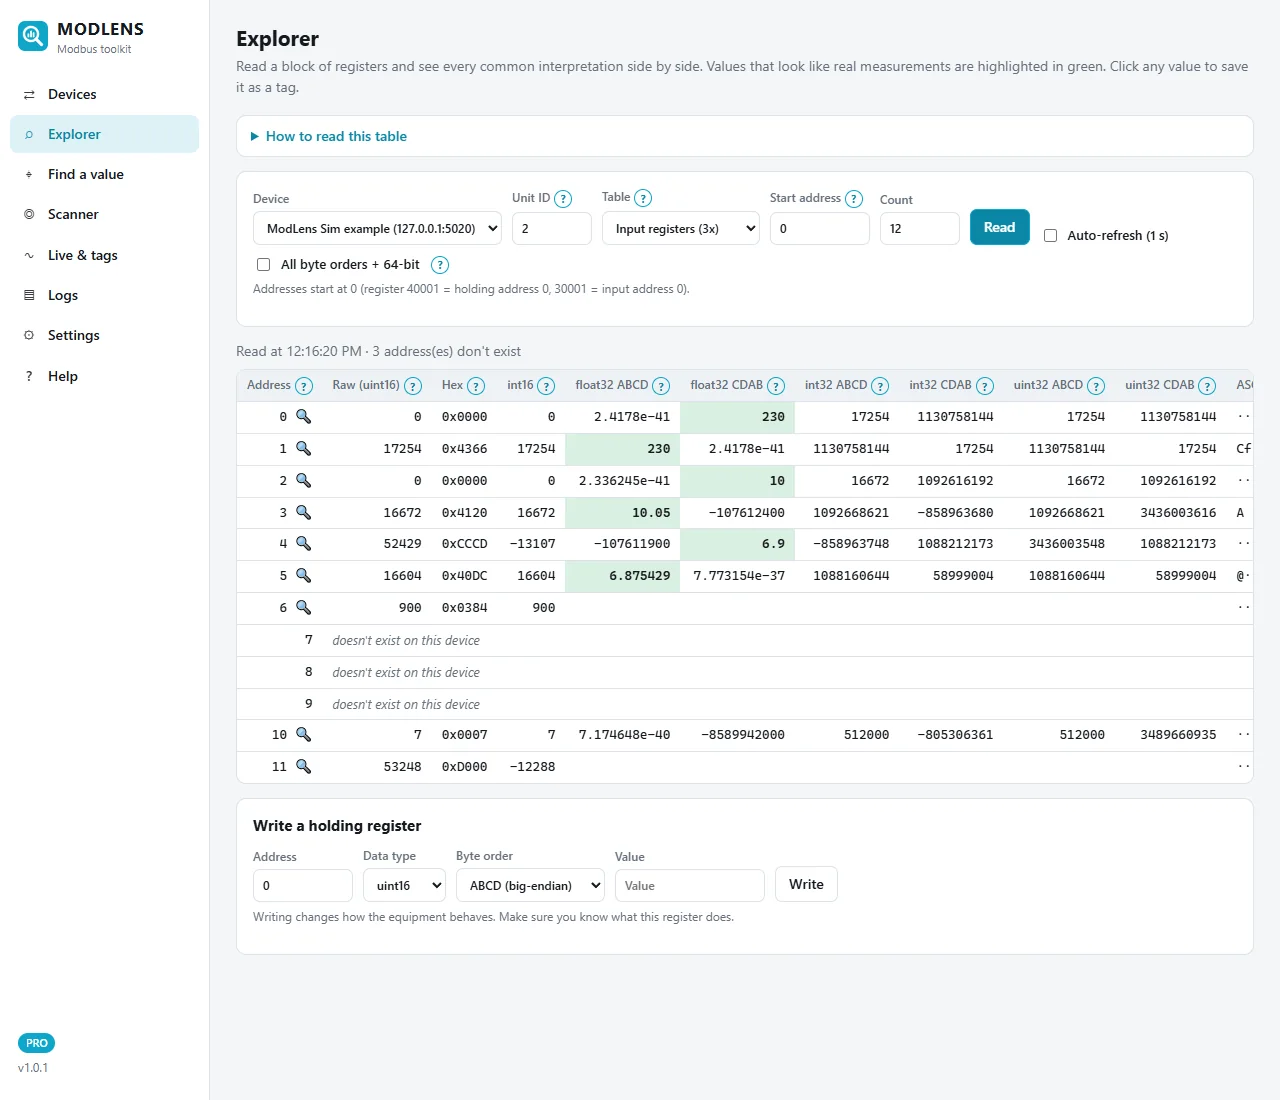Open Settings from the sidebar
This screenshot has width=1280, height=1100.
[104, 335]
